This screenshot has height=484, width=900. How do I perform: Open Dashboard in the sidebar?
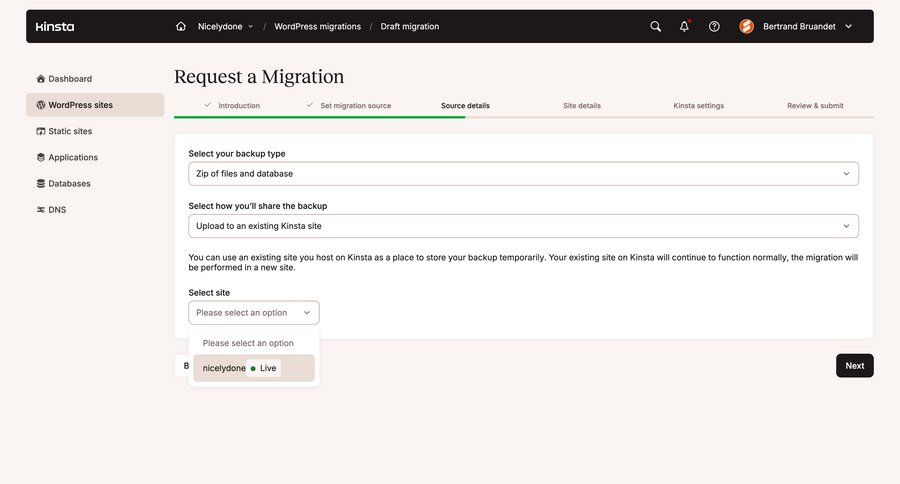70,79
